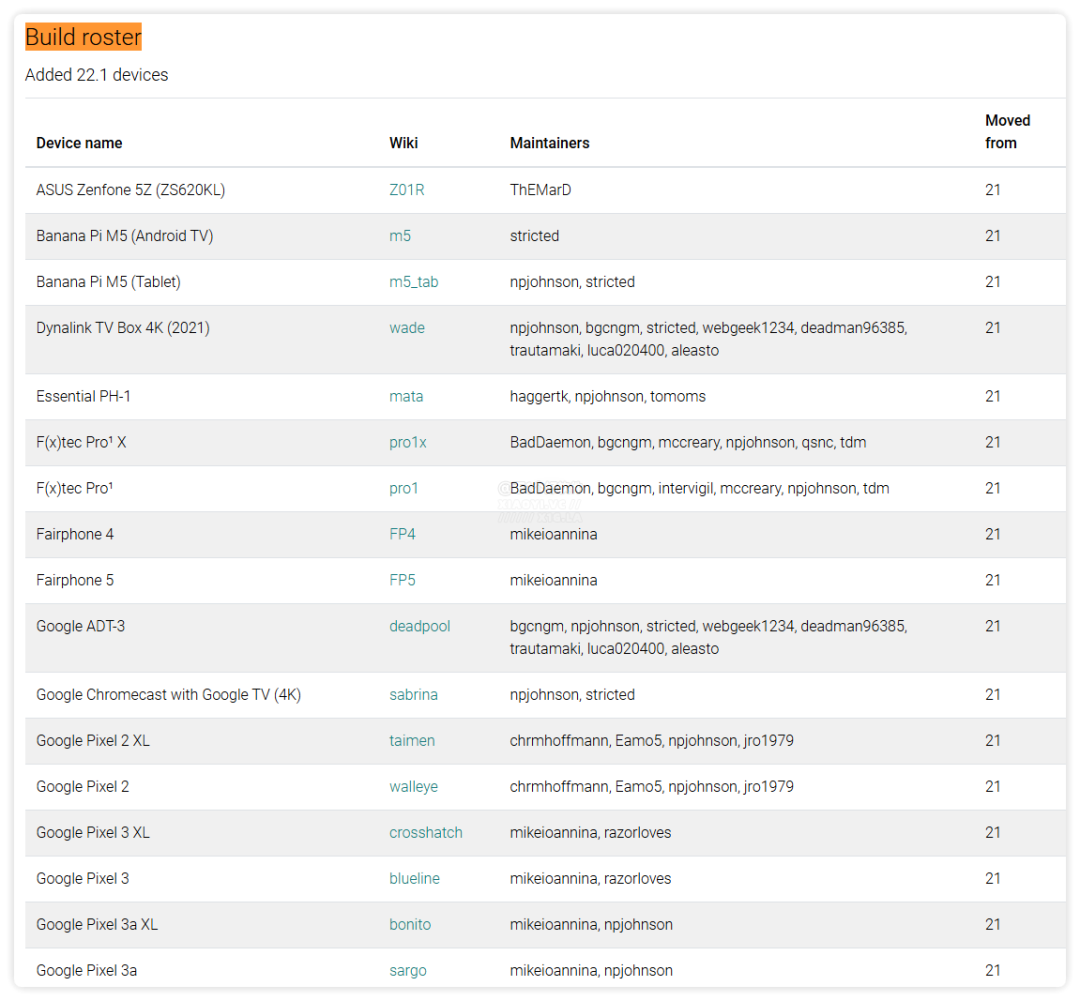The height and width of the screenshot is (1001, 1080).
Task: Open the bonito wiki link
Action: point(410,924)
